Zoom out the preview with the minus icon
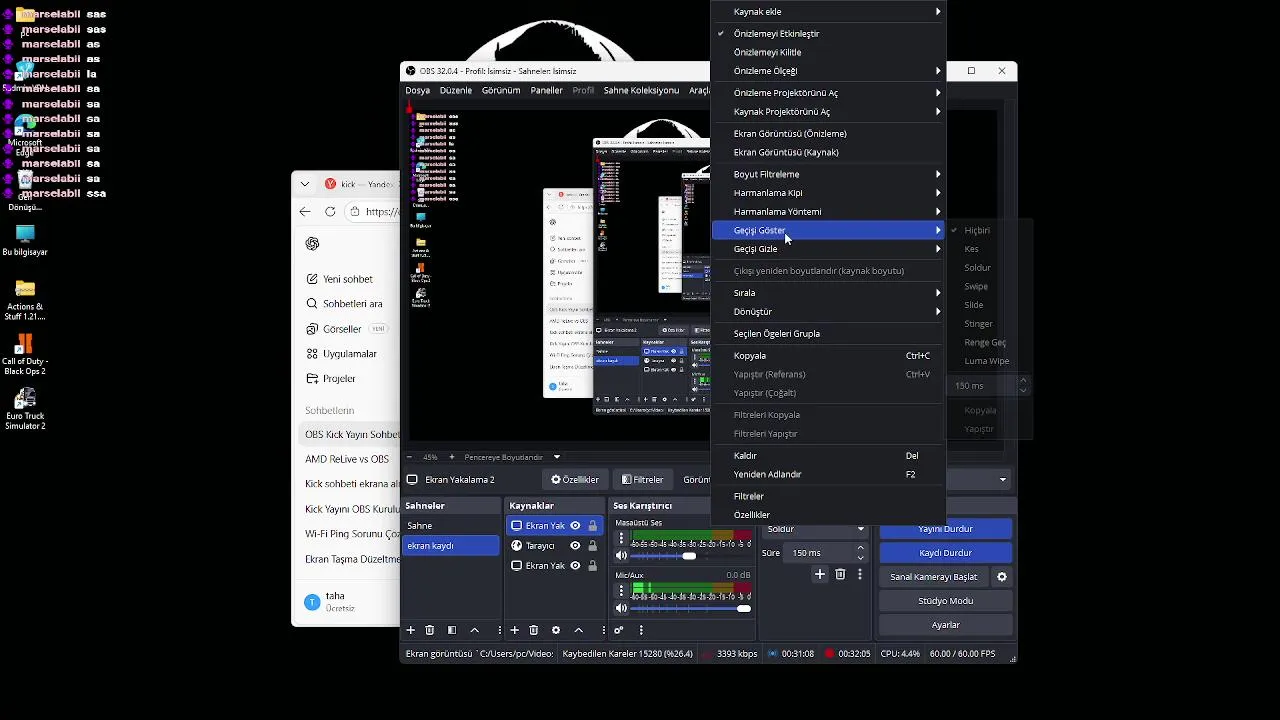The image size is (1280, 720). (409, 457)
